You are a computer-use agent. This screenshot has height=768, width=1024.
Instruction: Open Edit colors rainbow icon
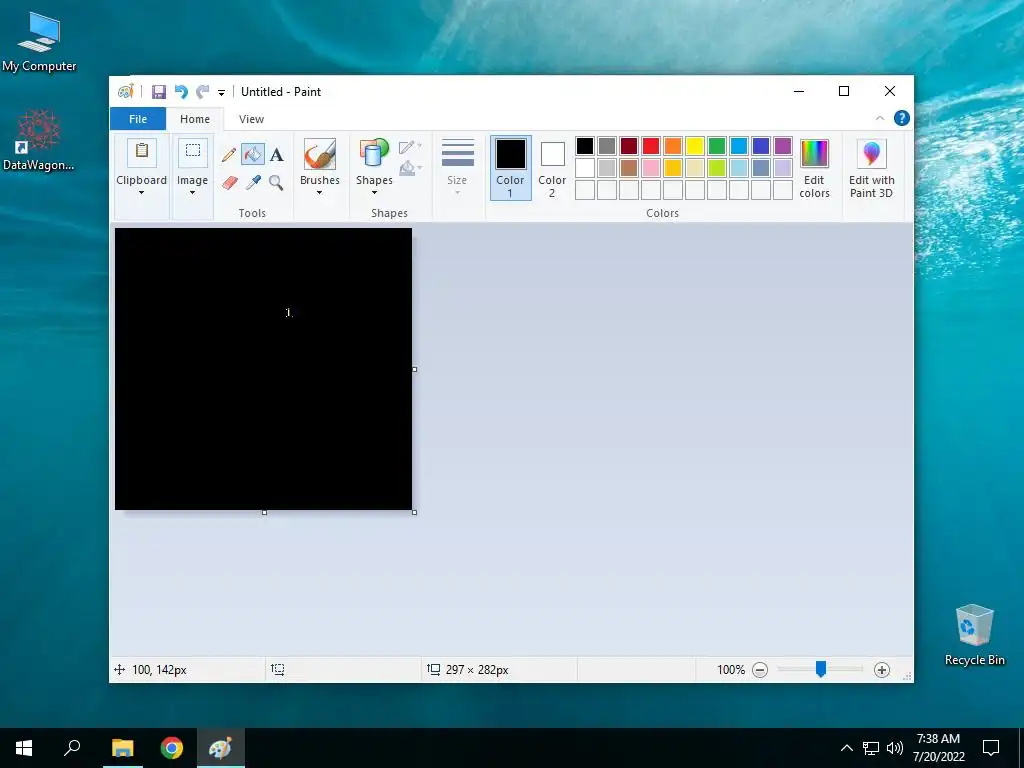[814, 154]
